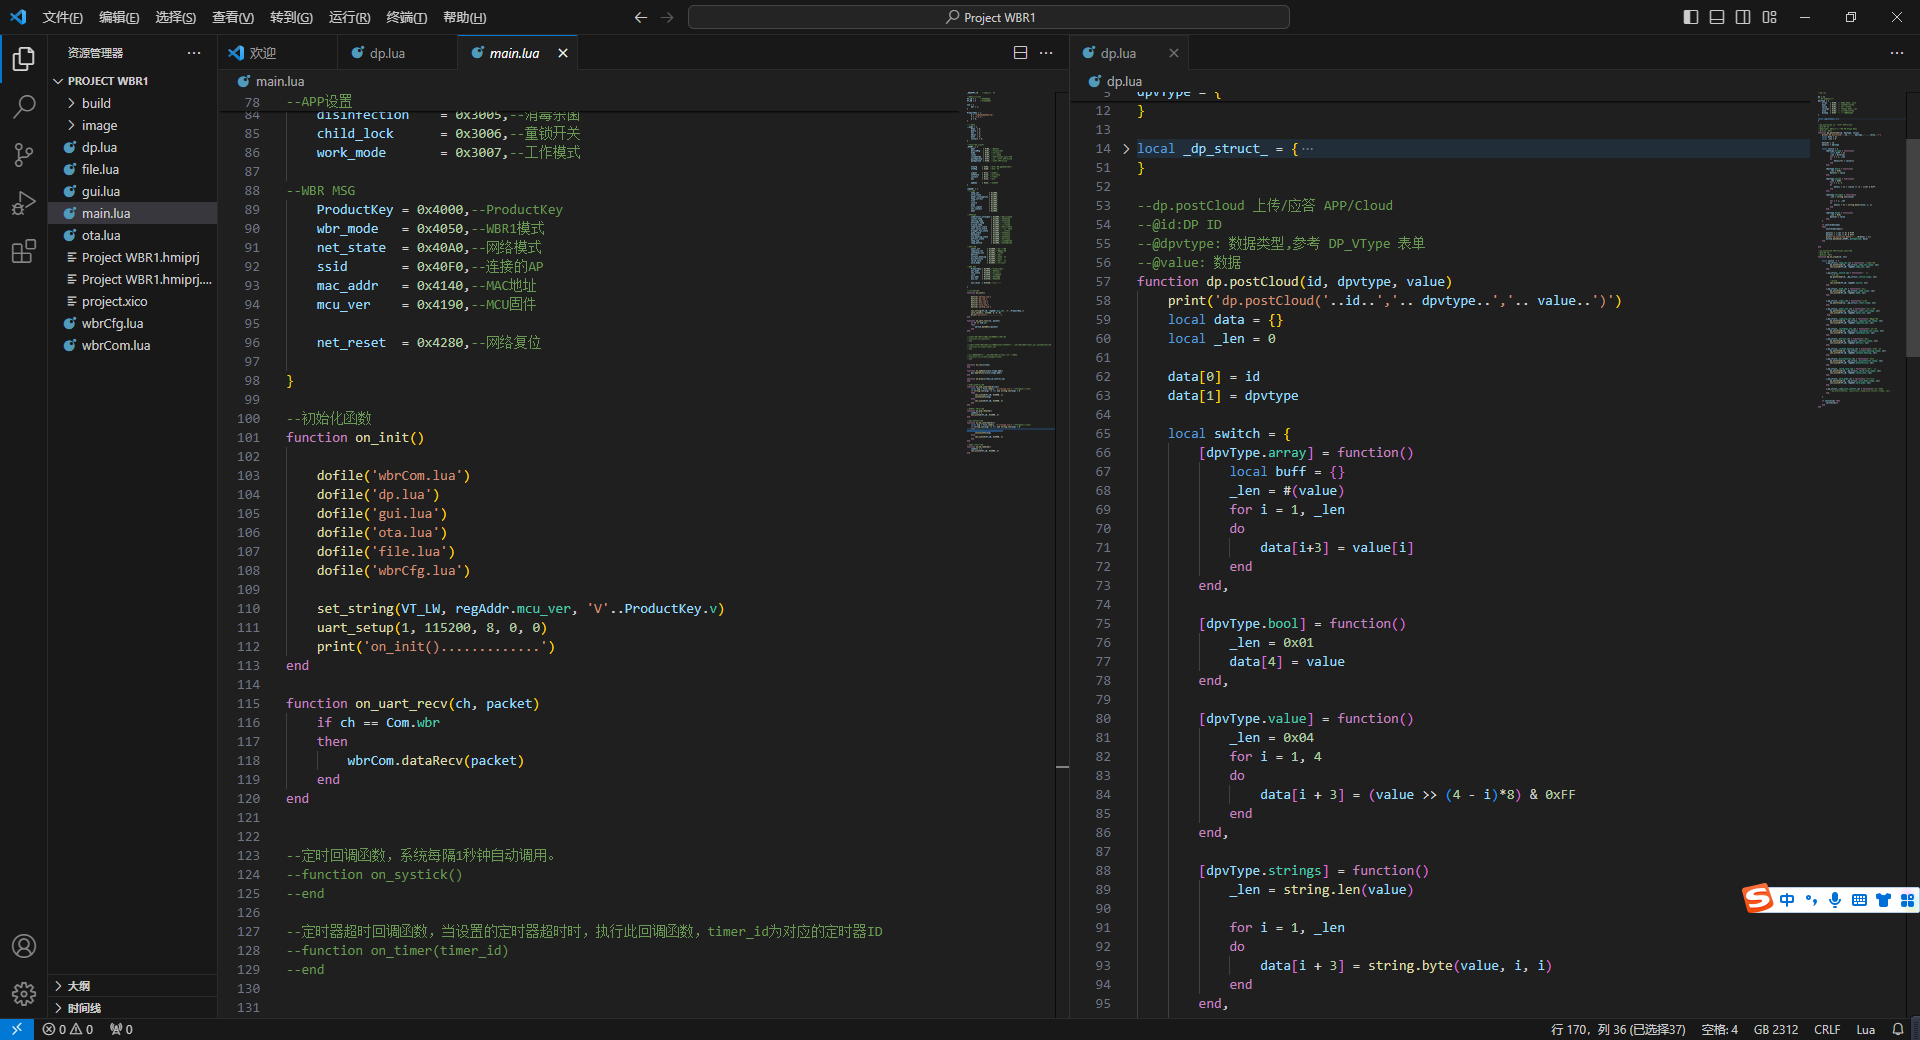
Task: Click Sogou skin shirt icon
Action: [x=1883, y=900]
